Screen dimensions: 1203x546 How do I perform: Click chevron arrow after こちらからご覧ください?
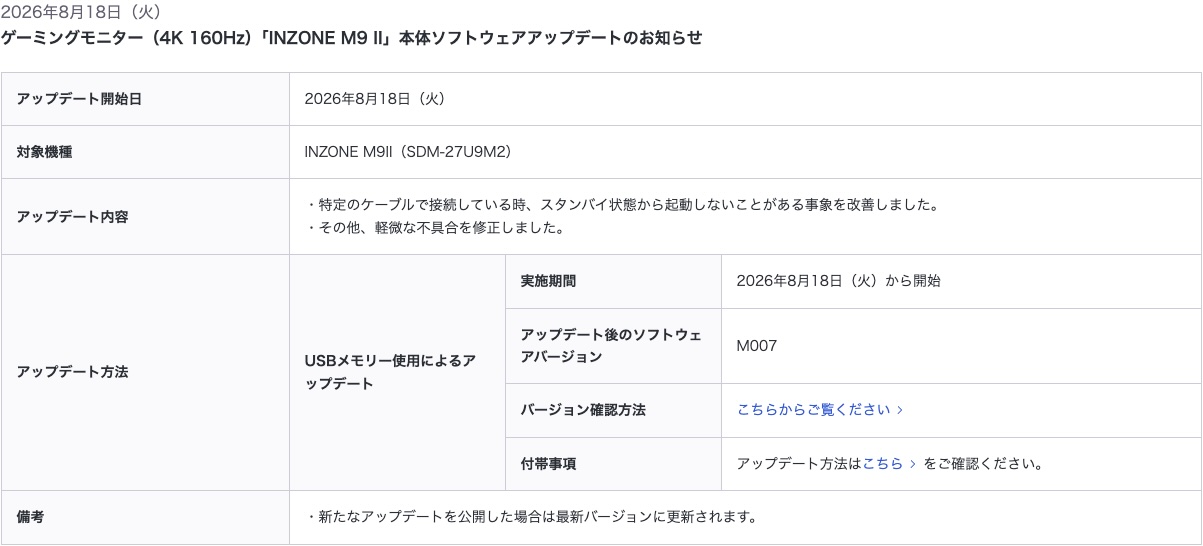coord(900,410)
